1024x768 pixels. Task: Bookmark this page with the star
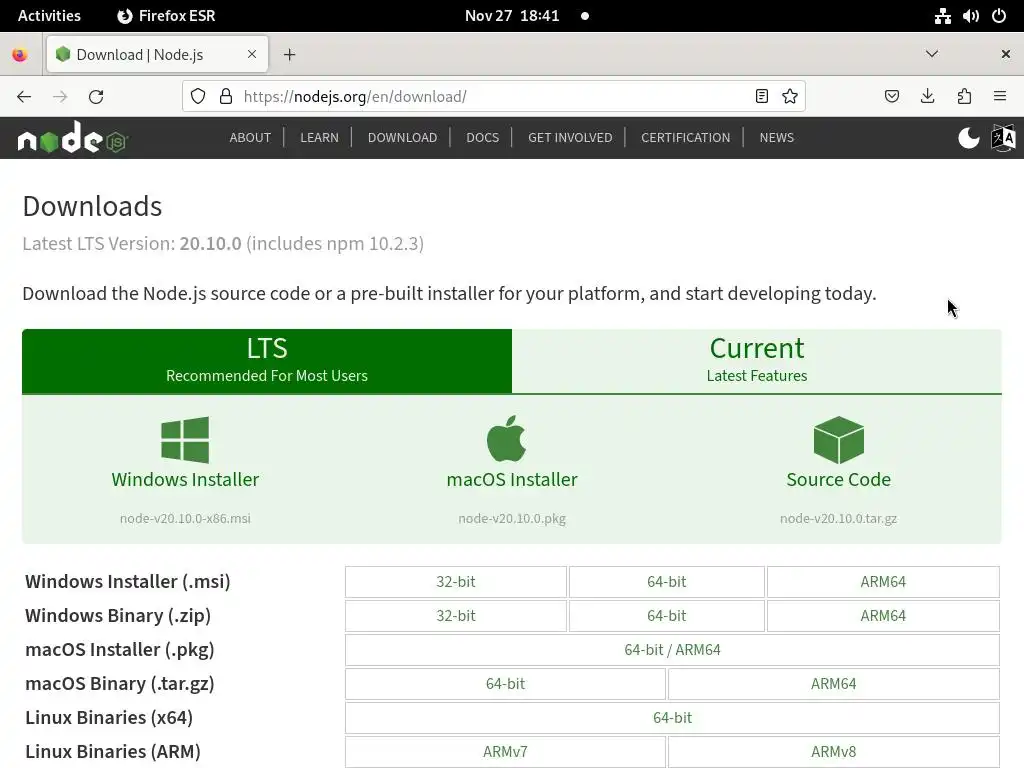(x=790, y=97)
